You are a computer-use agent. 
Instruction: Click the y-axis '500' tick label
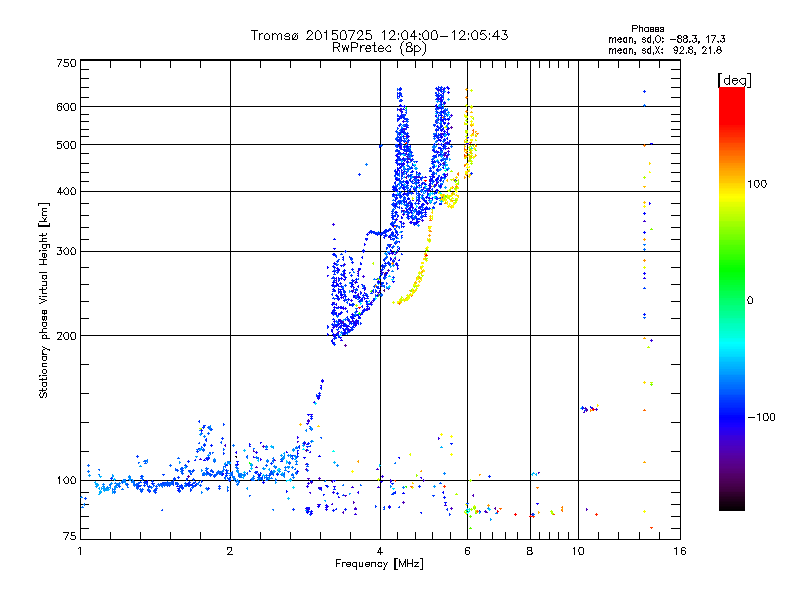67,145
